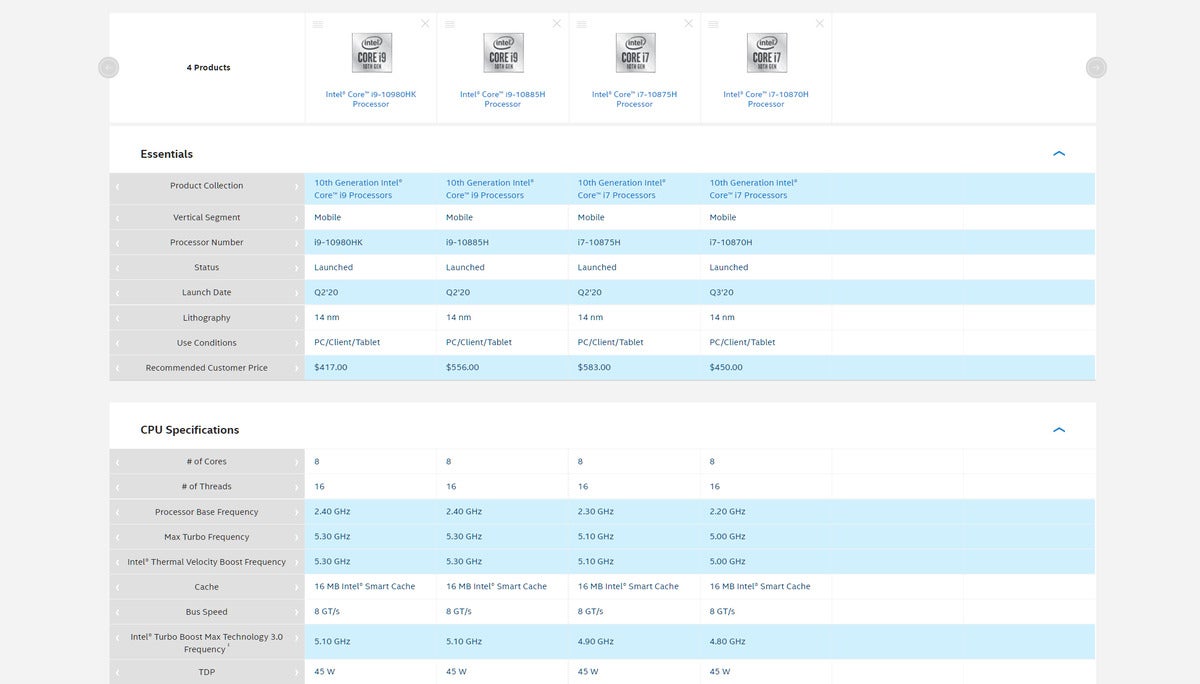Screen dimensions: 1200x684
Task: Click the Core i9 badge image for i9-10885H
Action: (503, 53)
